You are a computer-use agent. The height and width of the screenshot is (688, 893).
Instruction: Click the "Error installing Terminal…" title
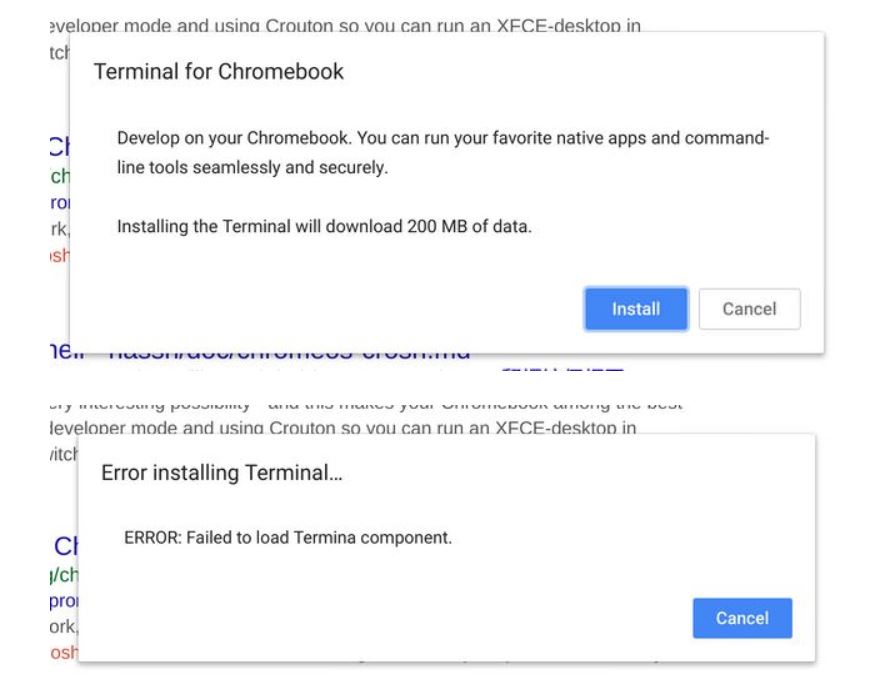(222, 472)
